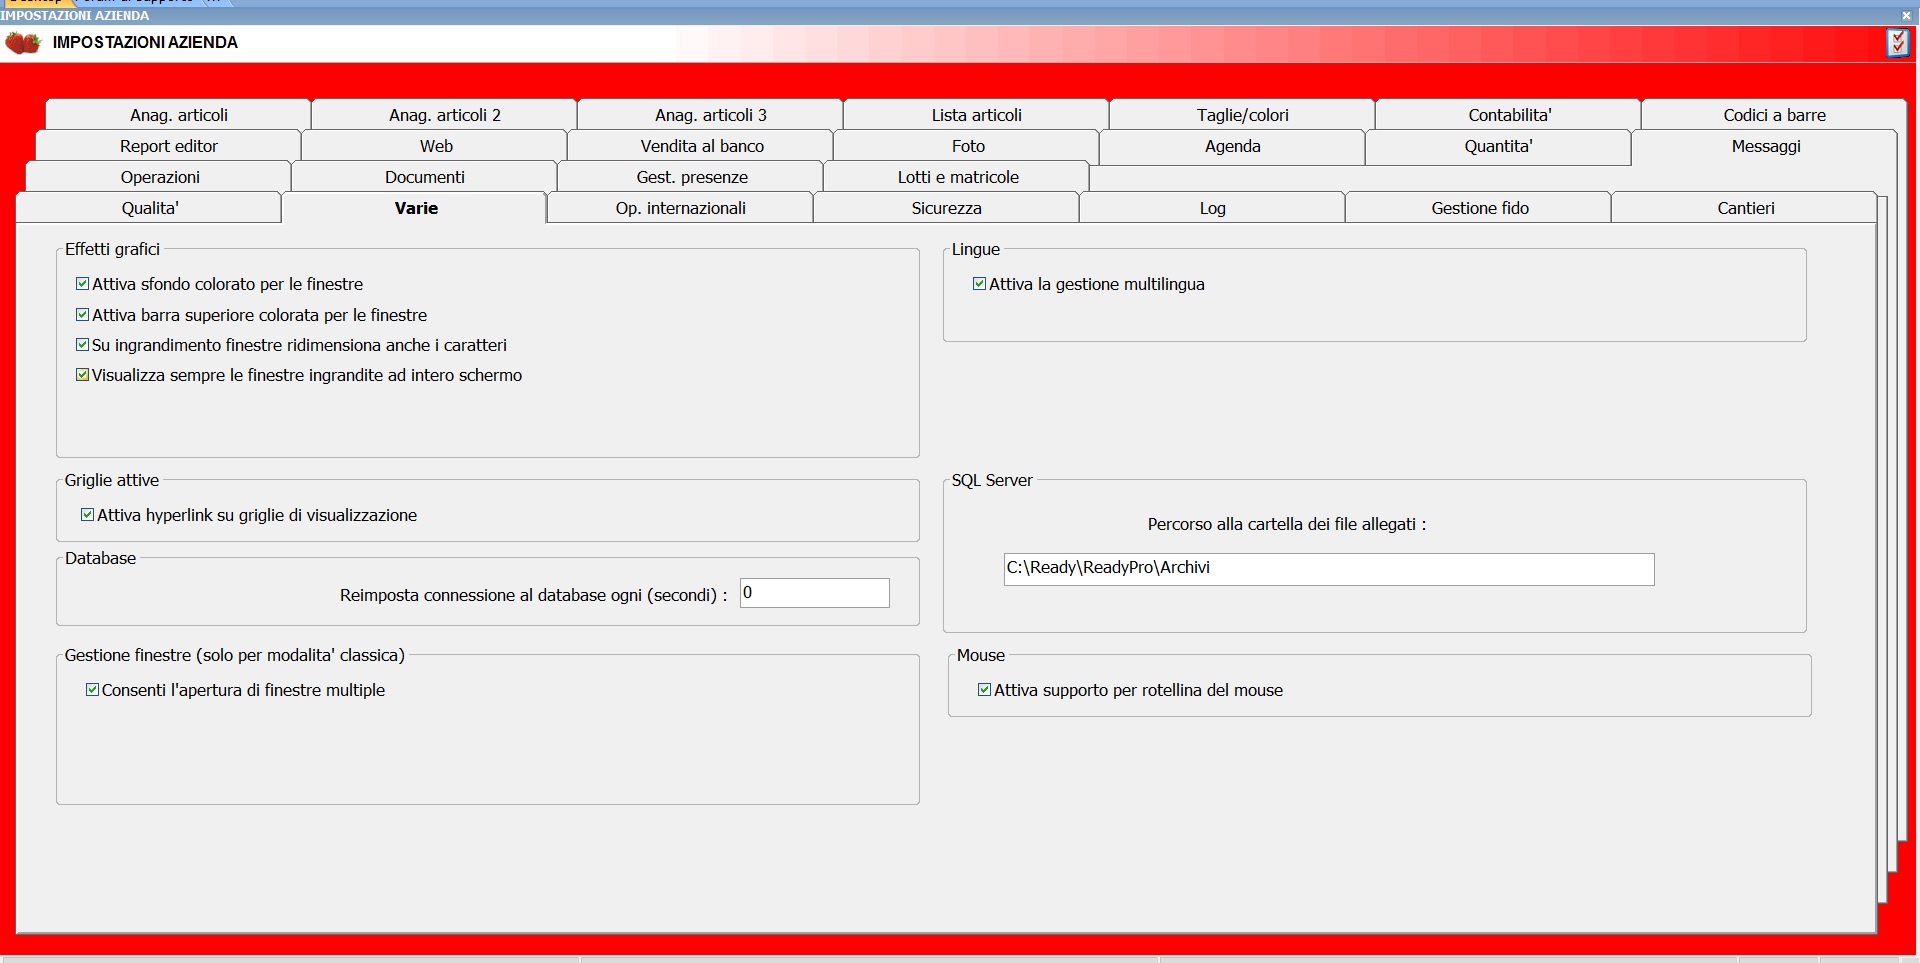Image resolution: width=1920 pixels, height=963 pixels.
Task: Open the Log tab
Action: point(1213,208)
